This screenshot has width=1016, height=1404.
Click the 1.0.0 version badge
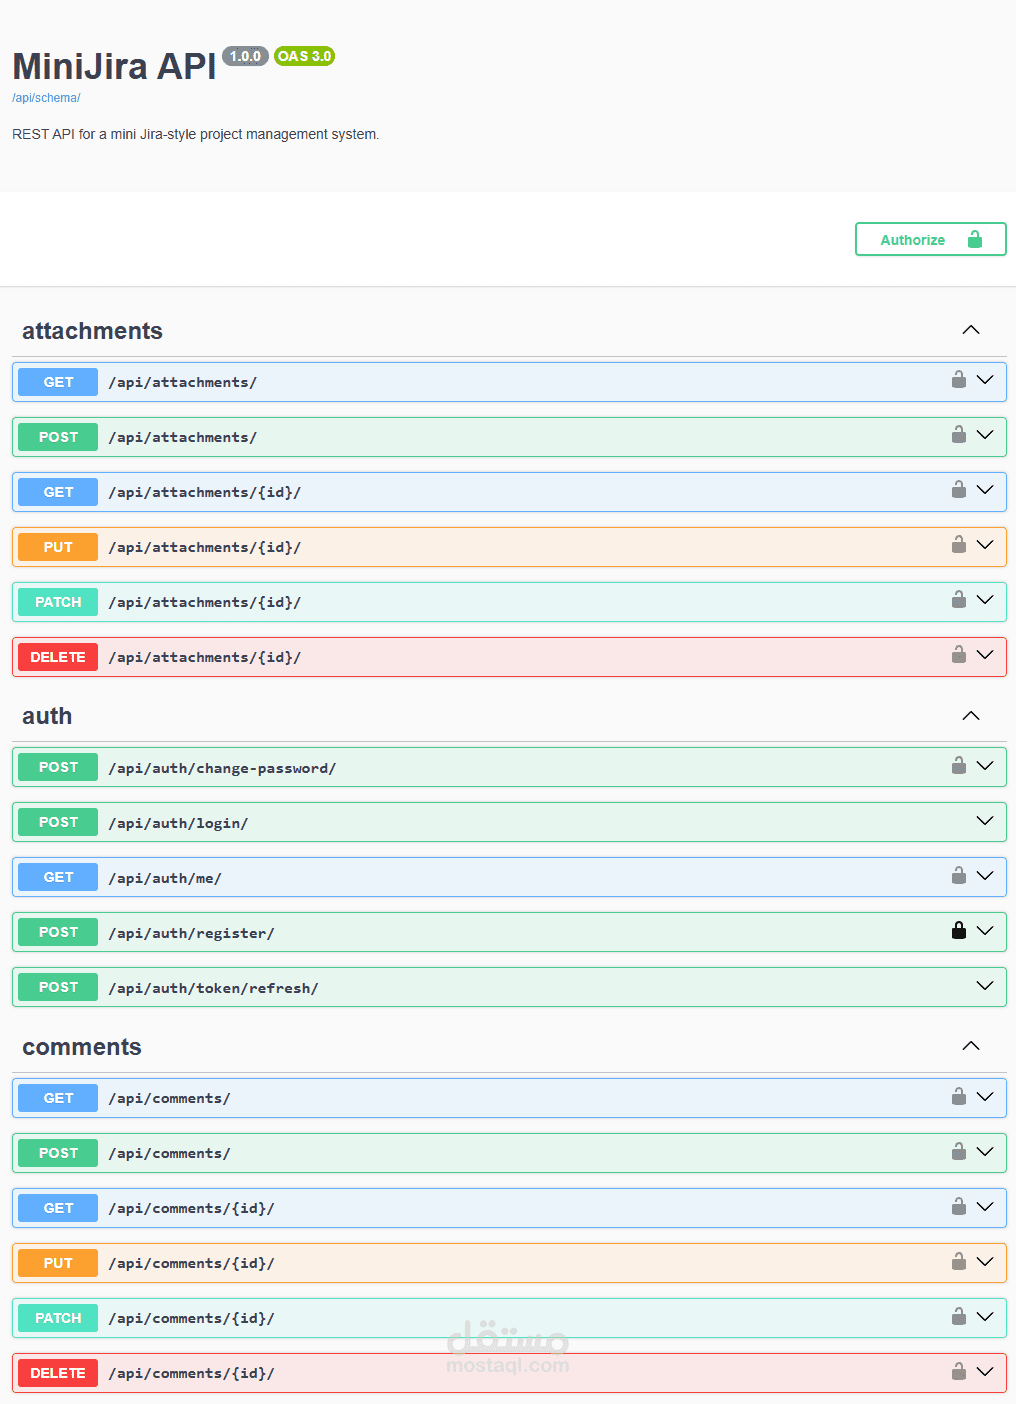pos(245,56)
